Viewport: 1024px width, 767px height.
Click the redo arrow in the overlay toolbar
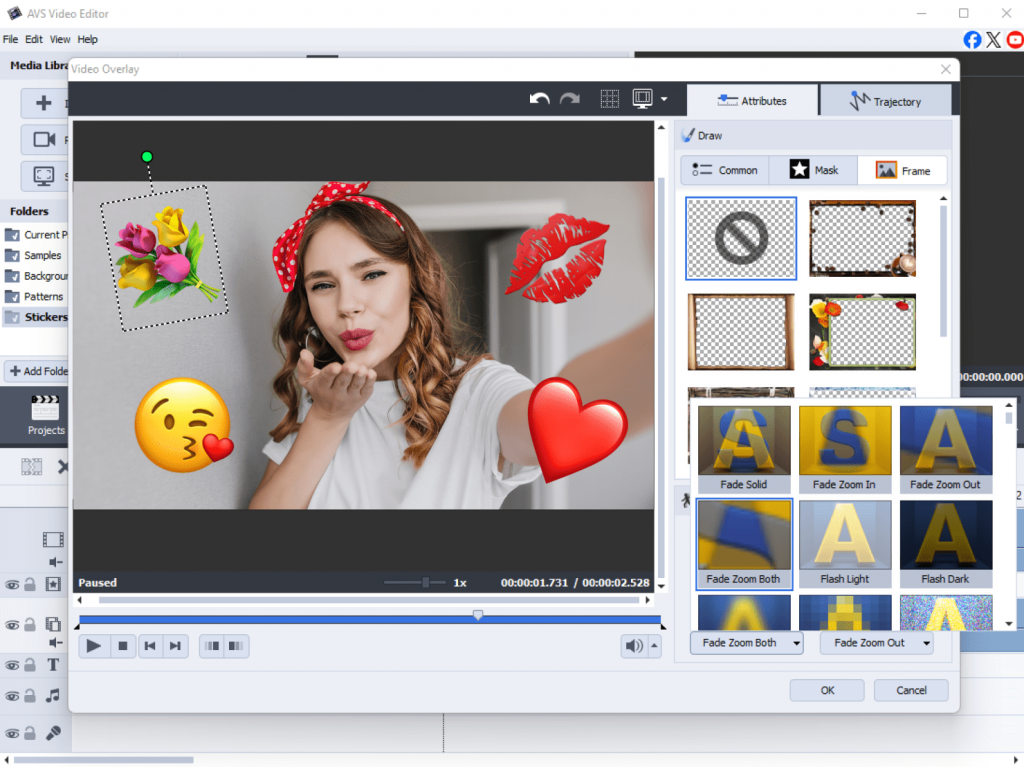(570, 99)
